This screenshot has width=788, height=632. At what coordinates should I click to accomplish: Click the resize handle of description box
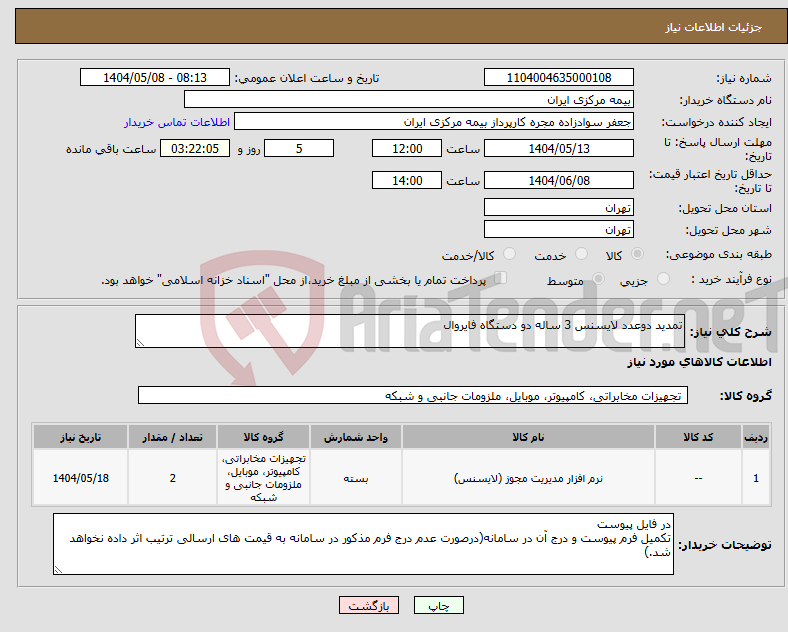tap(140, 343)
